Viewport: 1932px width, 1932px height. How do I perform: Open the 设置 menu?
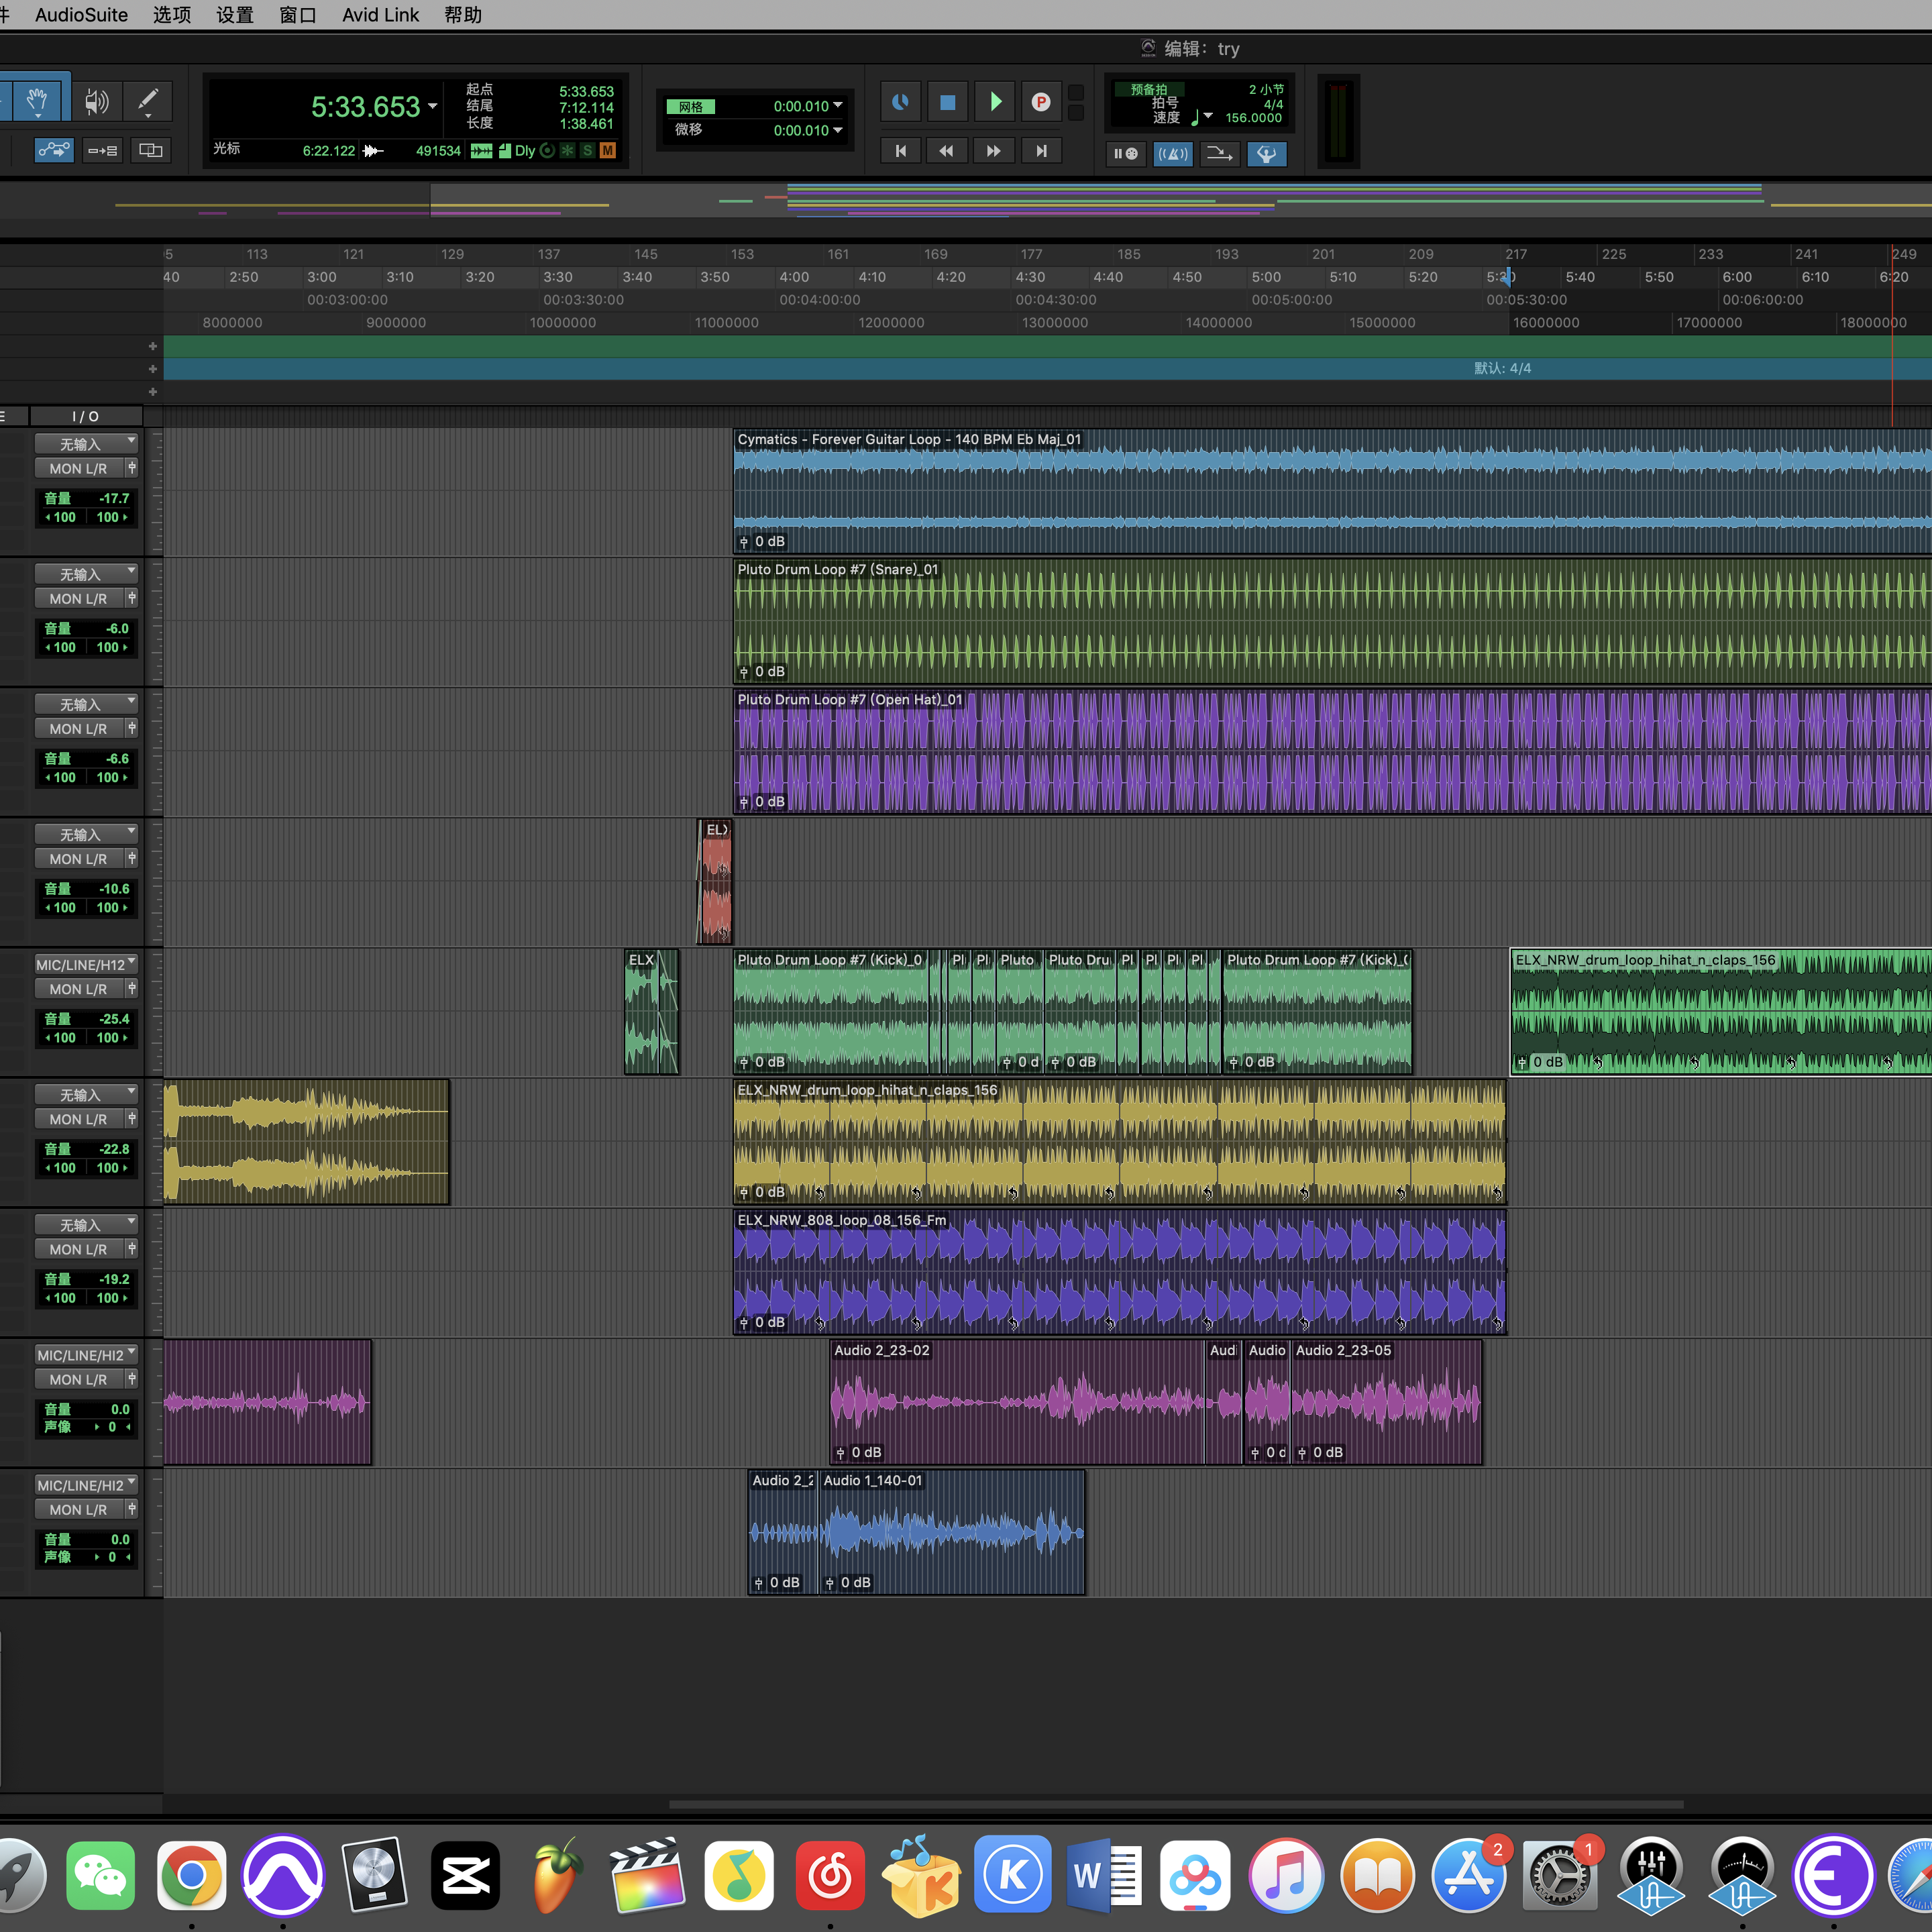[235, 15]
